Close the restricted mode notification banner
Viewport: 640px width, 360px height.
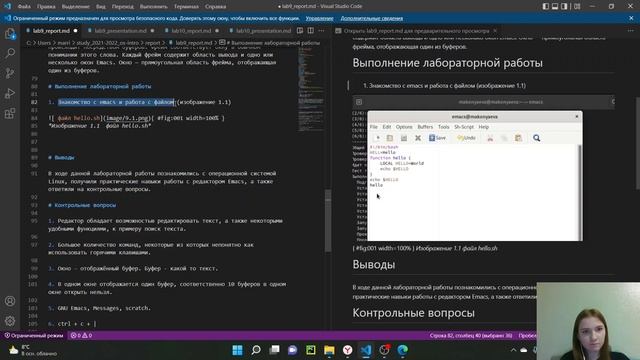pyautogui.click(x=631, y=18)
